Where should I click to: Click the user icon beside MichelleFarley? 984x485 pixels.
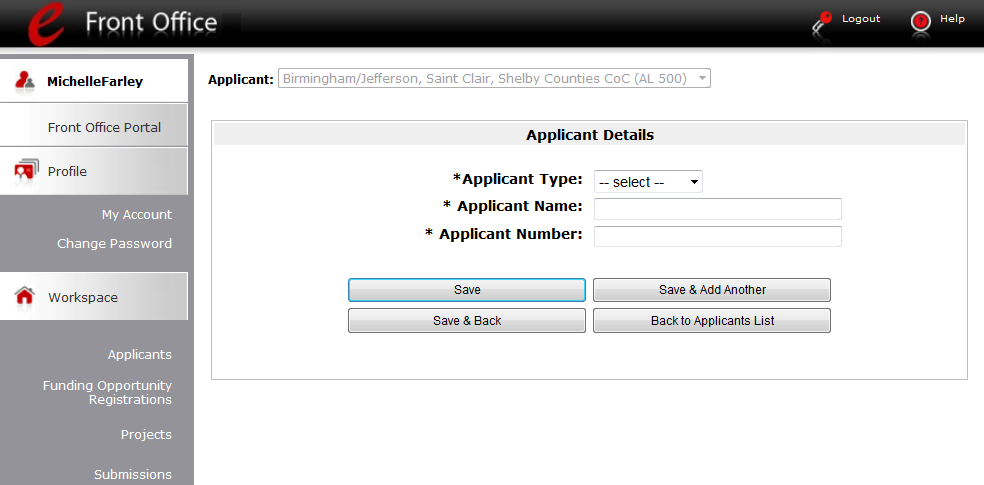tap(25, 81)
